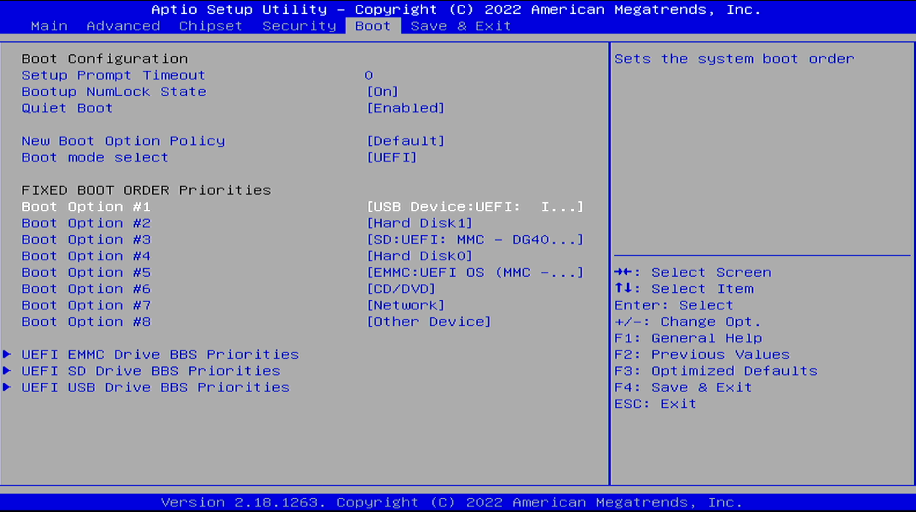Open Boot Option #7 [Network] value
Image resolution: width=916 pixels, height=512 pixels.
click(x=405, y=305)
